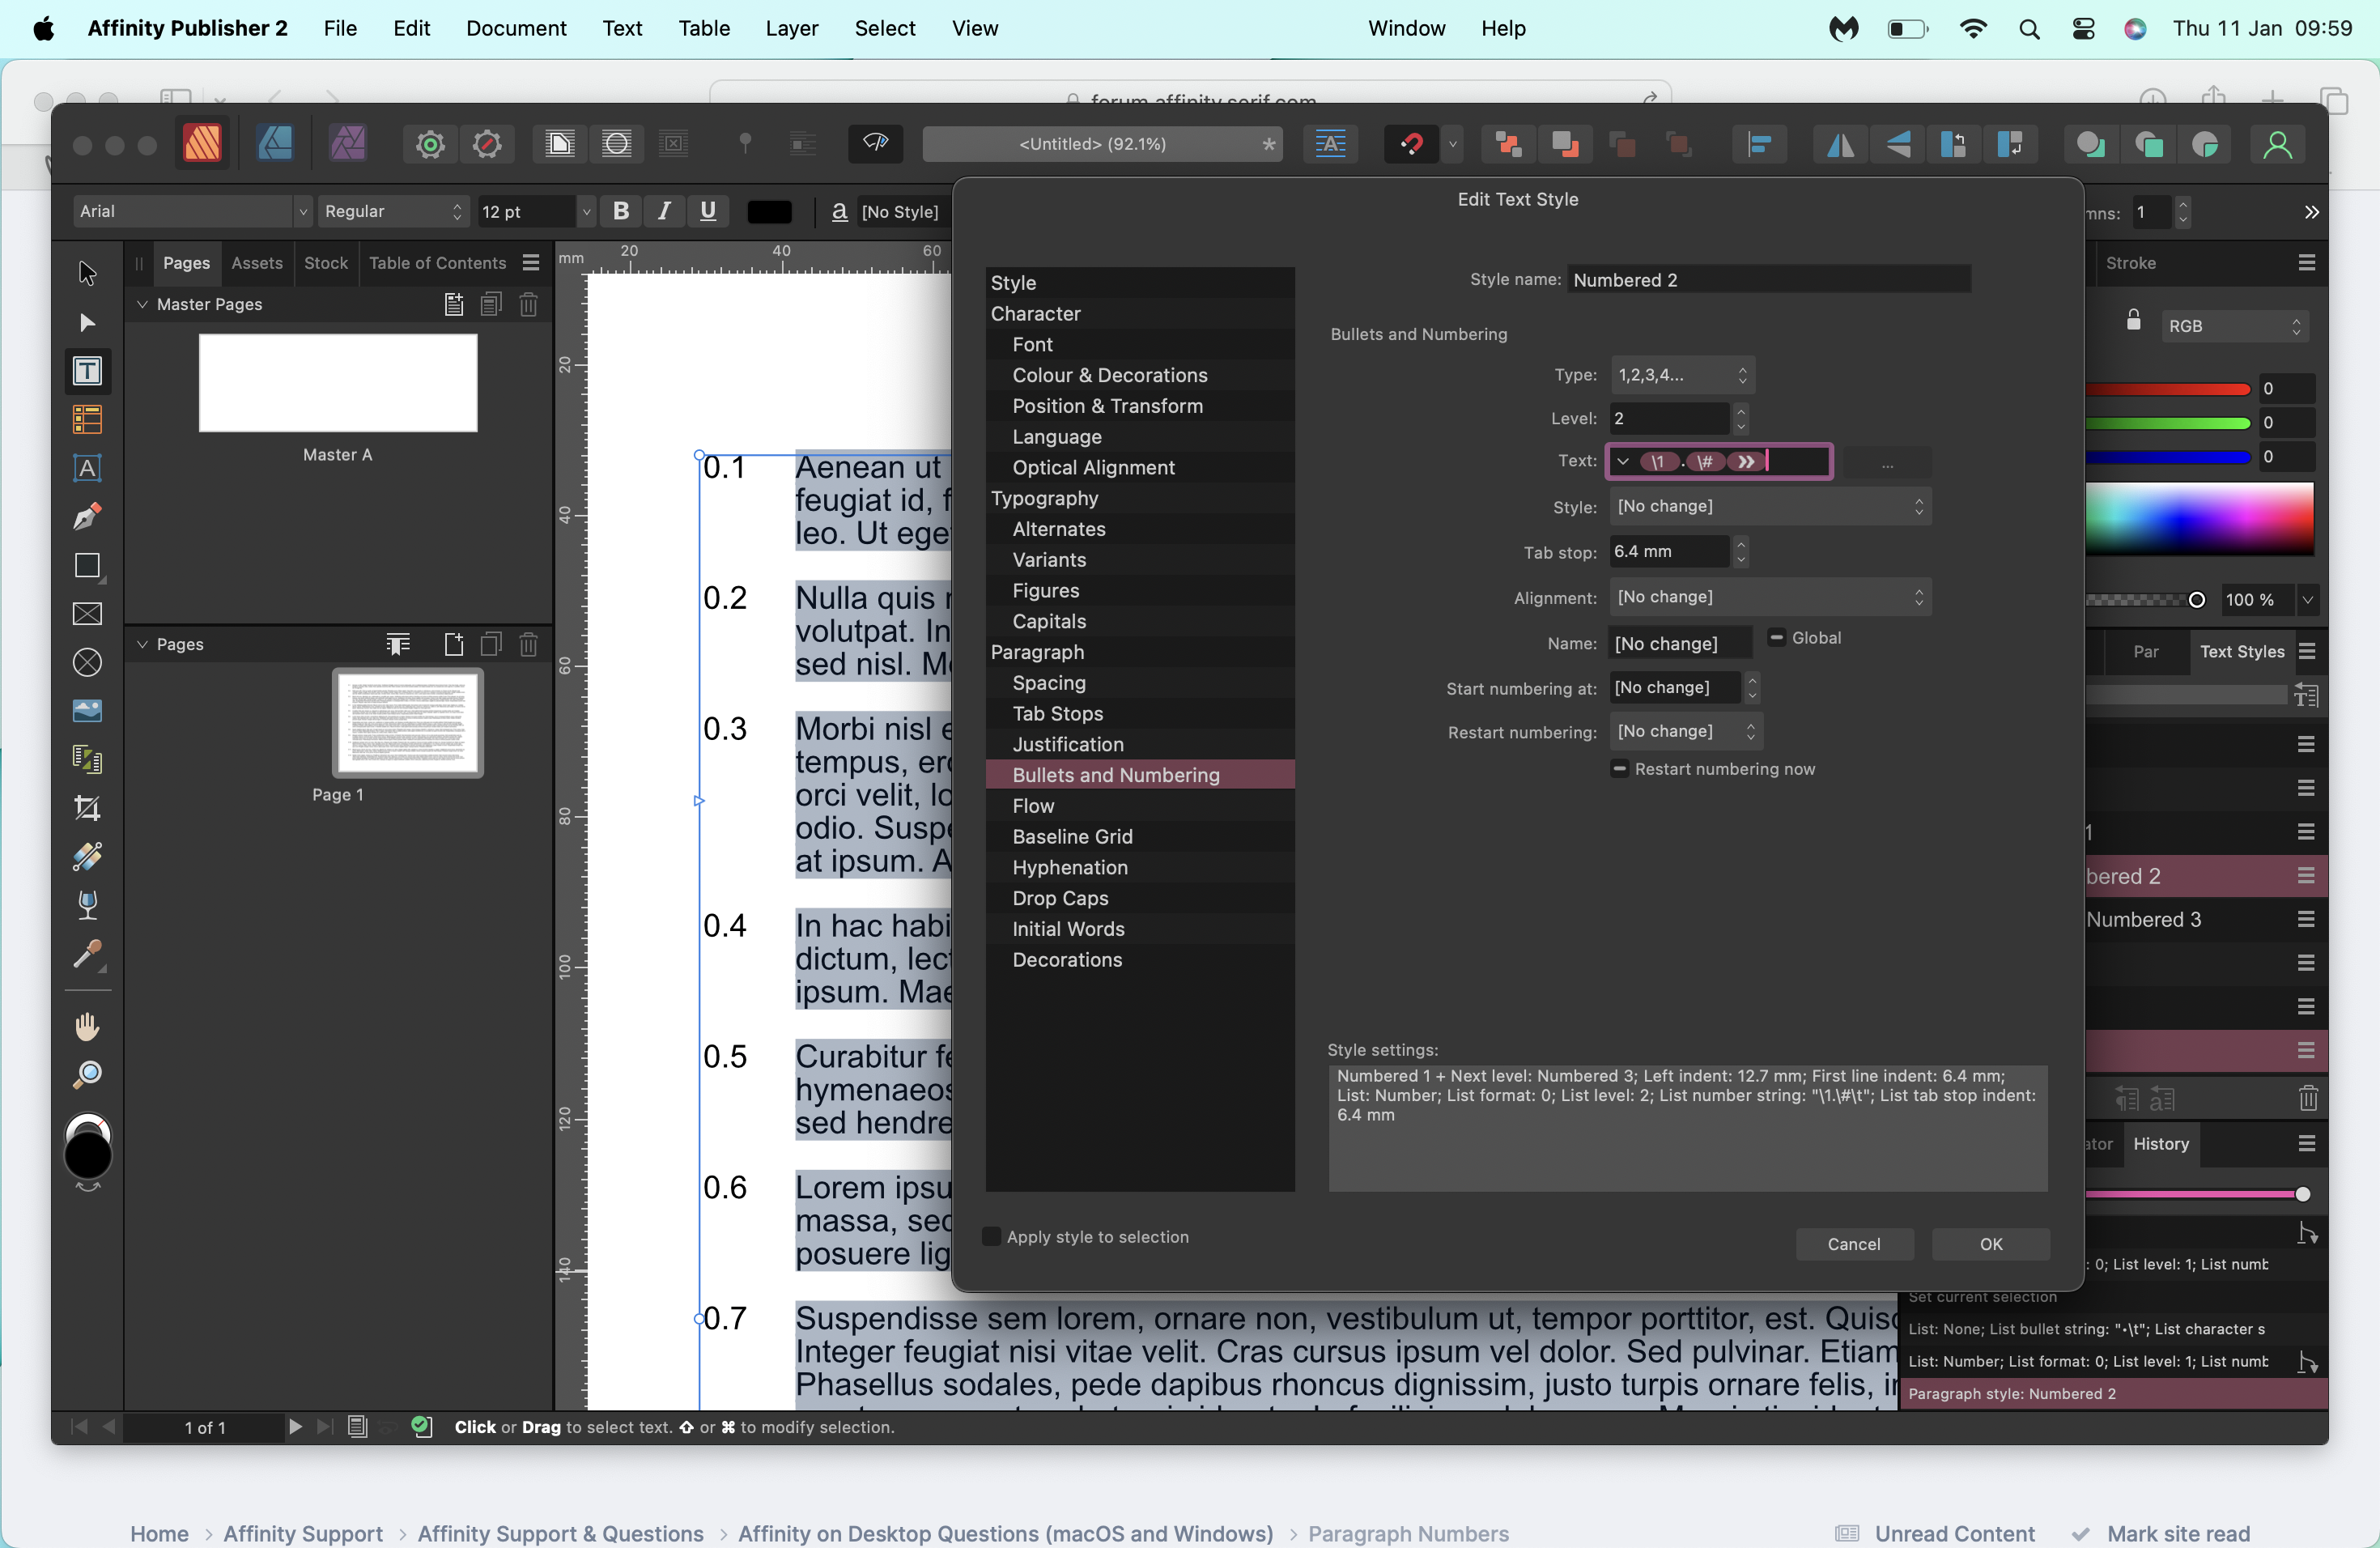Click the Account person icon in toolbar

[2277, 145]
